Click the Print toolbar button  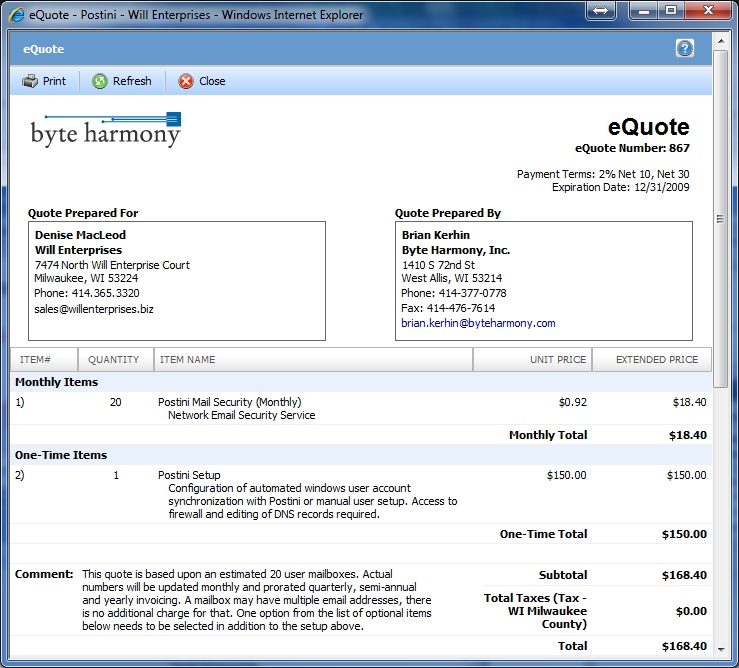pos(44,81)
